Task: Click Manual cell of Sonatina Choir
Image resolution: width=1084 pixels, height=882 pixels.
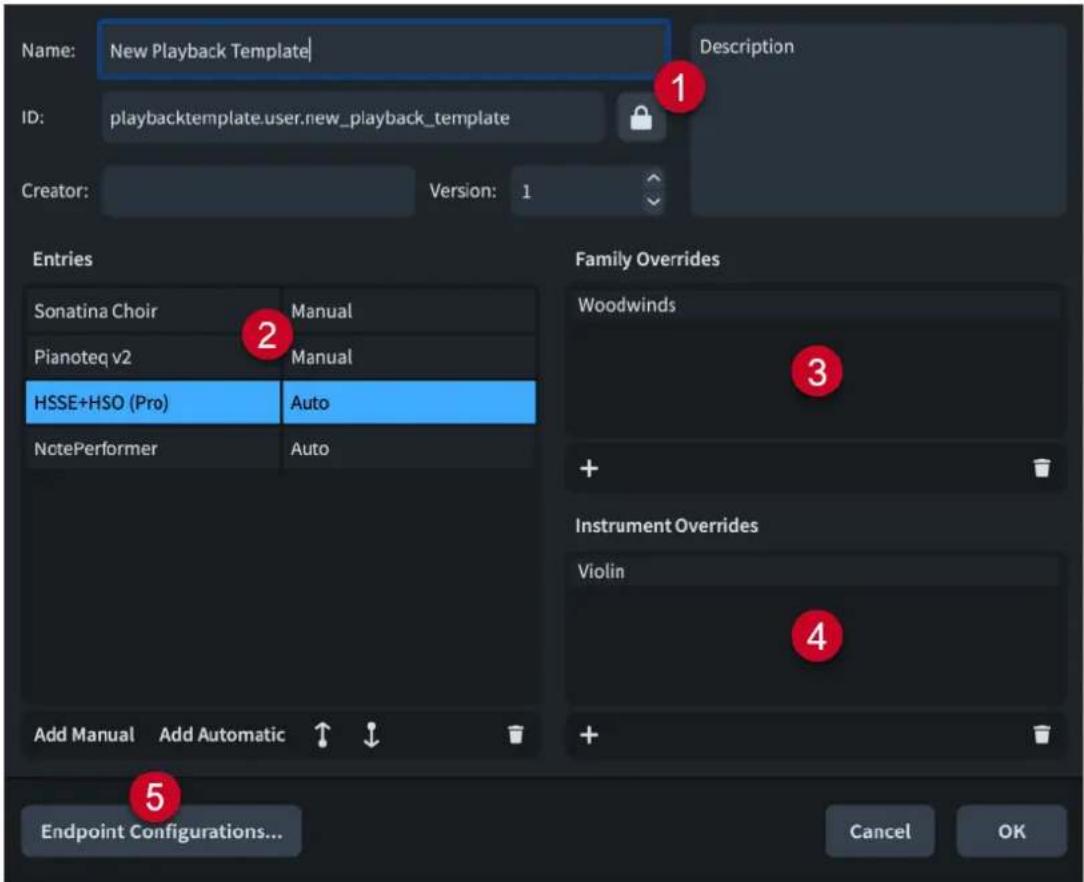Action: (x=409, y=311)
